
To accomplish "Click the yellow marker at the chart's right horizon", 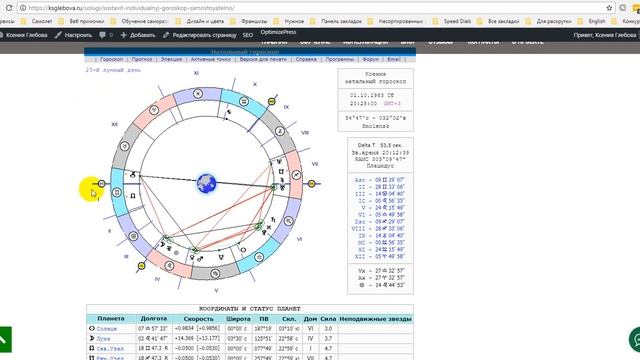I will (x=311, y=184).
